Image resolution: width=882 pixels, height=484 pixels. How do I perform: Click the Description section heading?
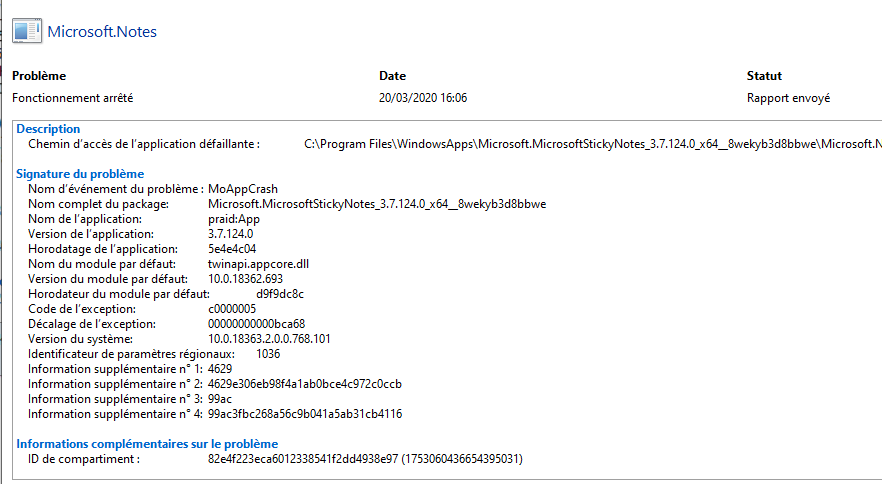tap(48, 129)
